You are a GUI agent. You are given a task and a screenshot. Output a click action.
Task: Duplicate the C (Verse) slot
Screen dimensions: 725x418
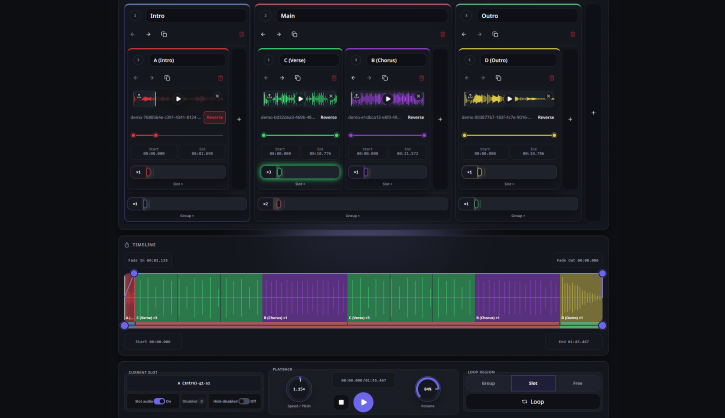coord(298,78)
